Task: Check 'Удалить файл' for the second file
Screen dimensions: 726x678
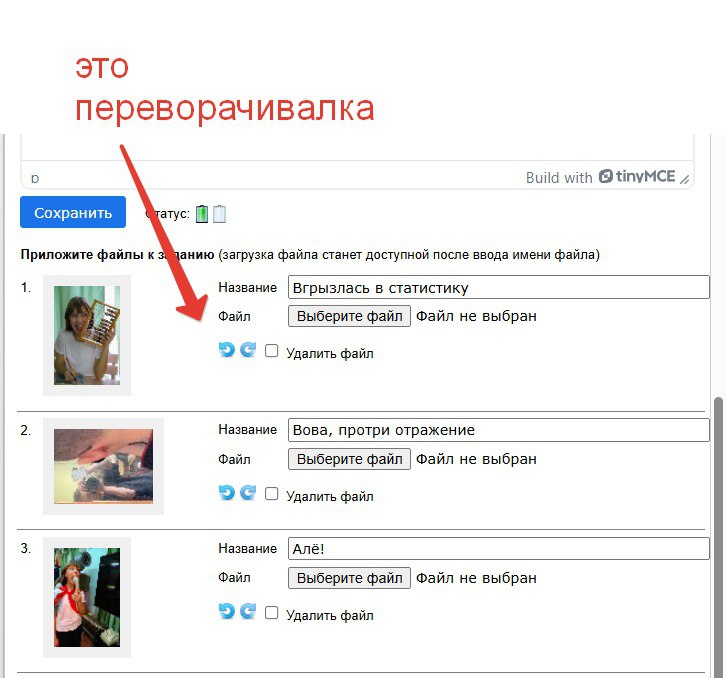Action: (x=272, y=493)
